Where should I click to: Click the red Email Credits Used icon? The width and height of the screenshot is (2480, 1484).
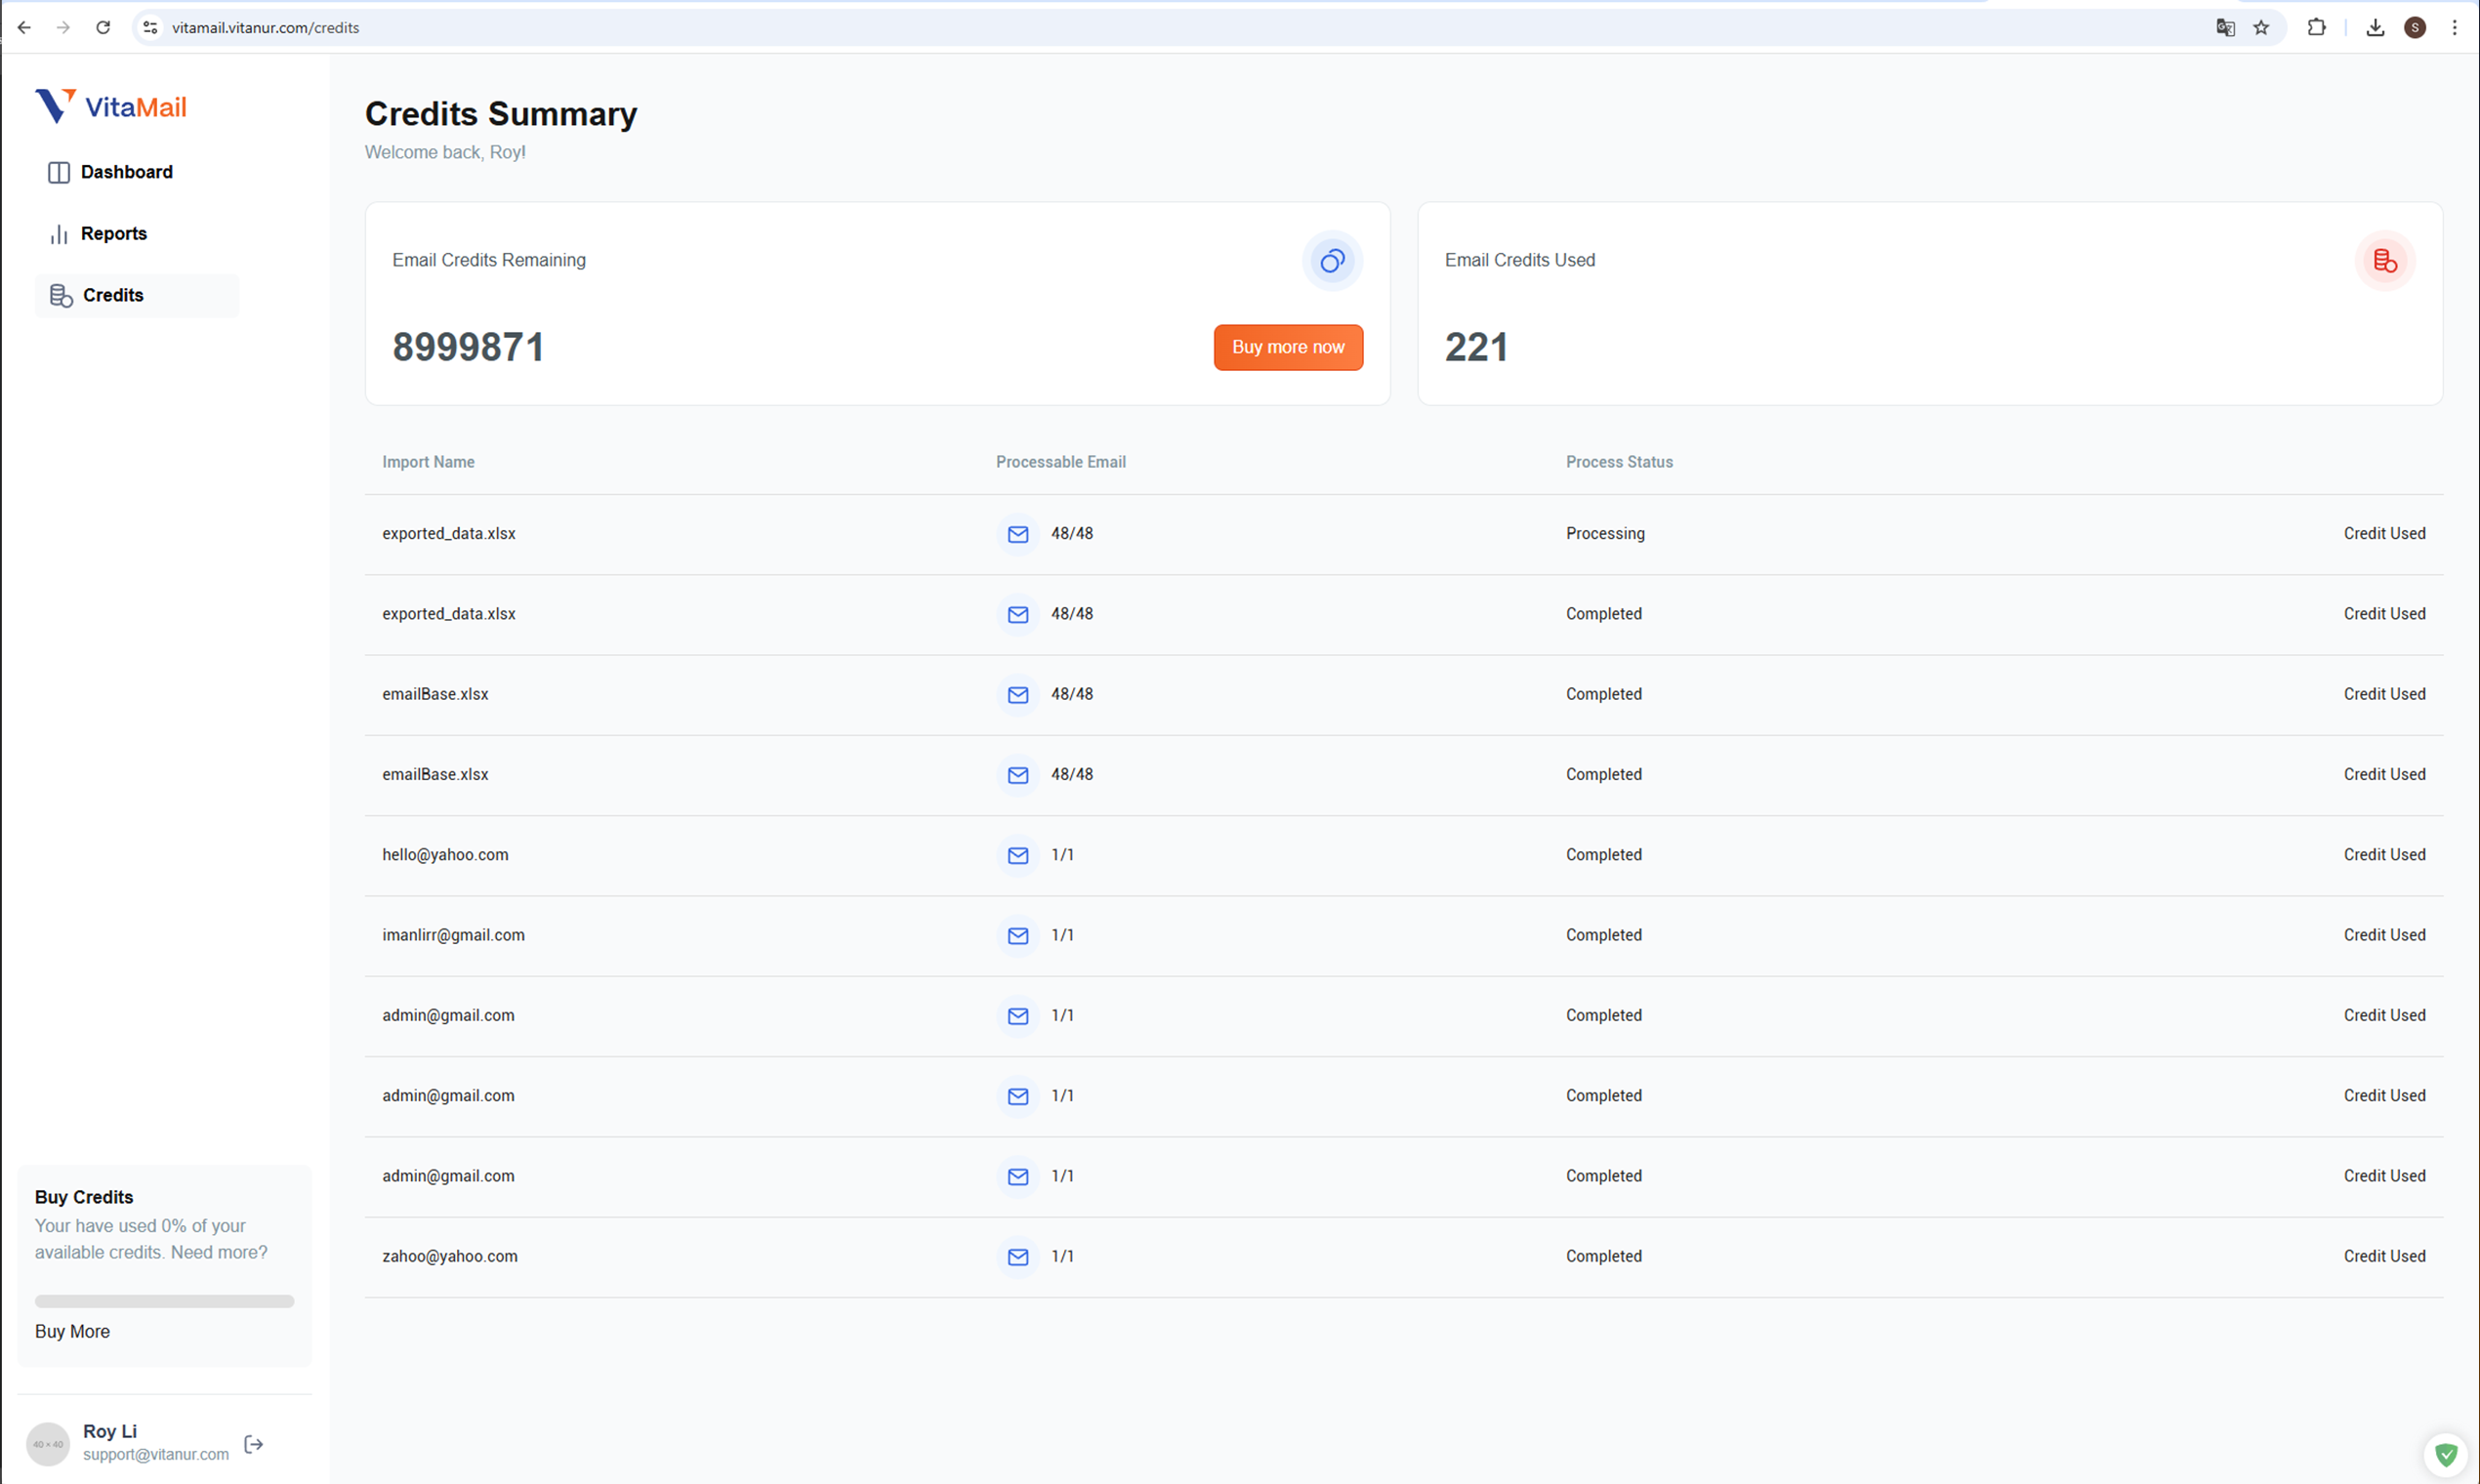[x=2385, y=261]
